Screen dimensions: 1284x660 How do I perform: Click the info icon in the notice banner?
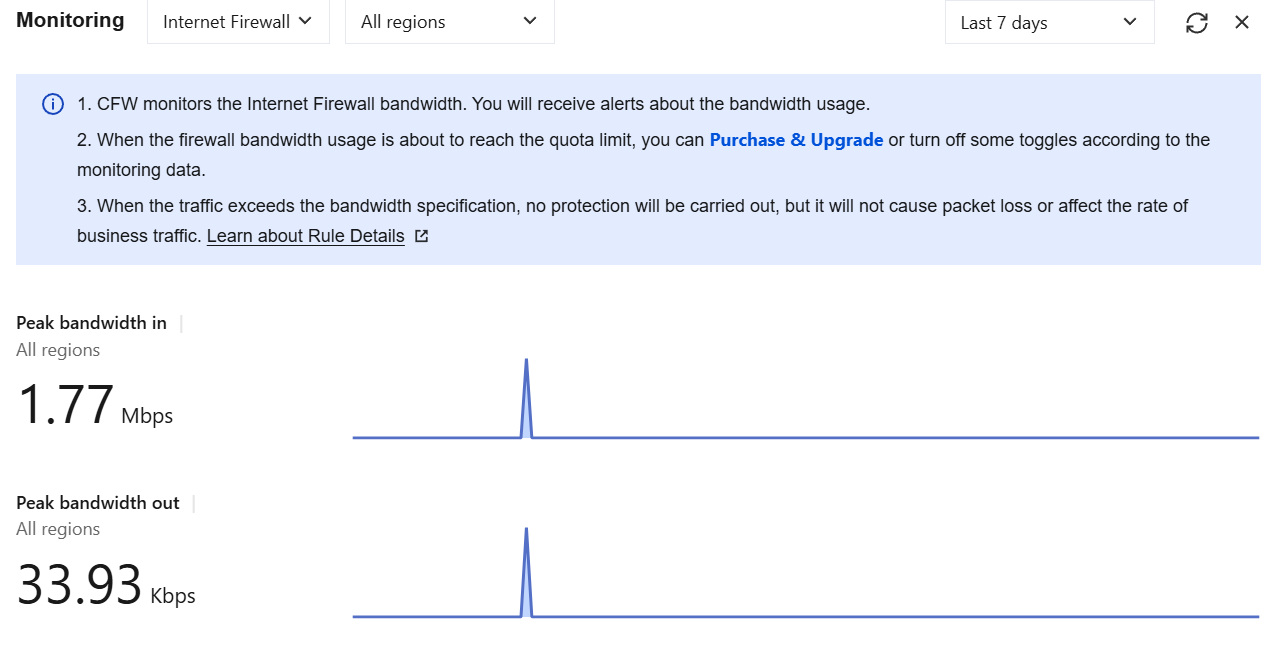[x=53, y=104]
